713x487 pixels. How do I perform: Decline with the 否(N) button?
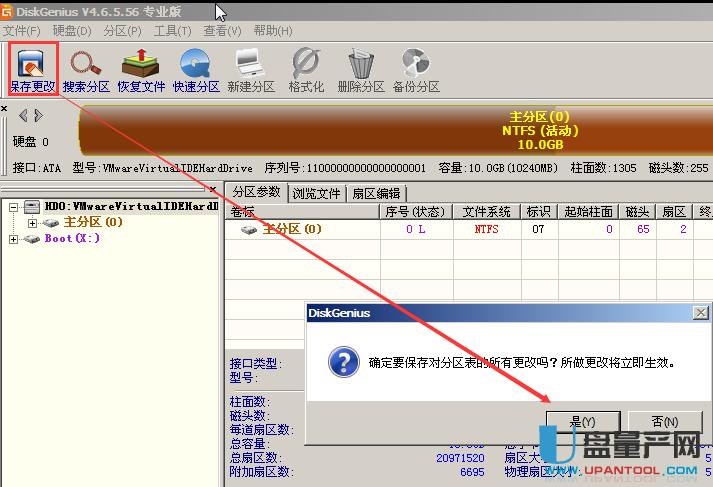(665, 422)
